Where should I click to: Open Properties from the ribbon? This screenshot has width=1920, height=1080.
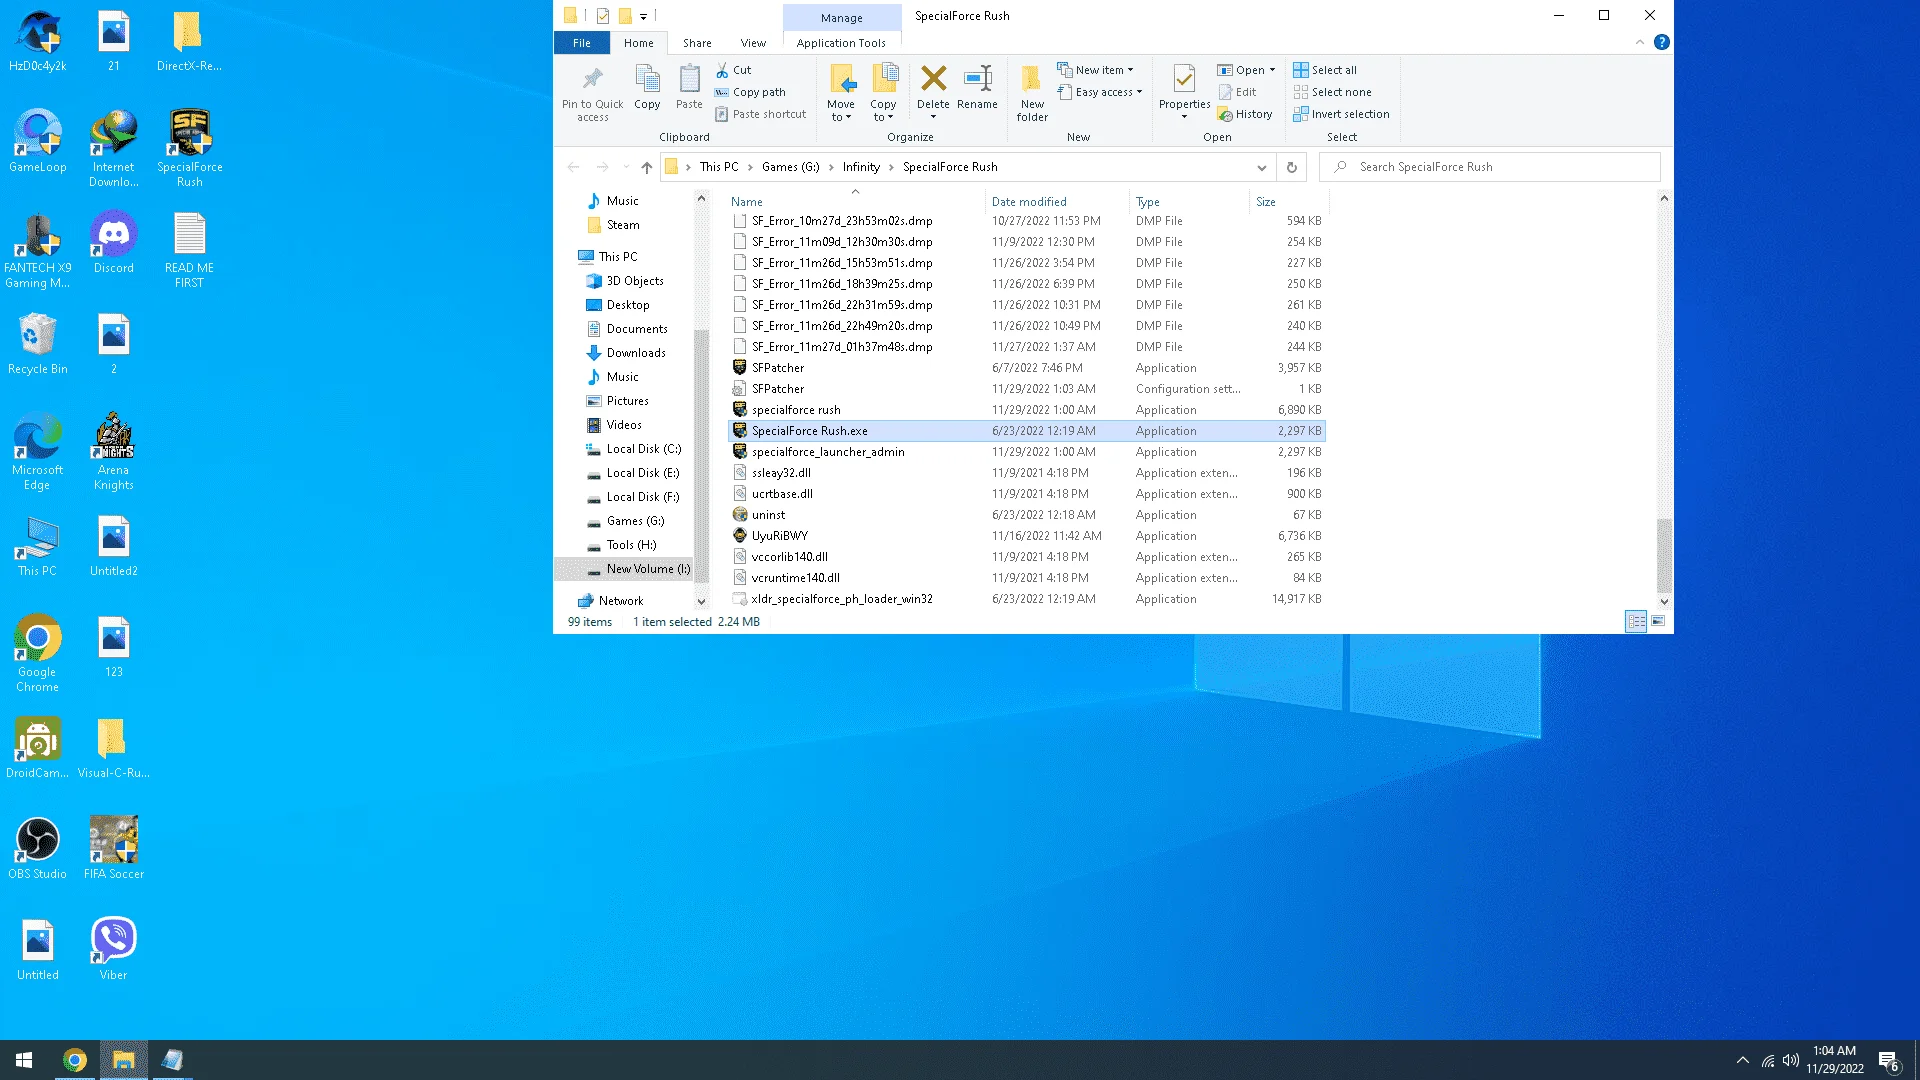pyautogui.click(x=1184, y=93)
